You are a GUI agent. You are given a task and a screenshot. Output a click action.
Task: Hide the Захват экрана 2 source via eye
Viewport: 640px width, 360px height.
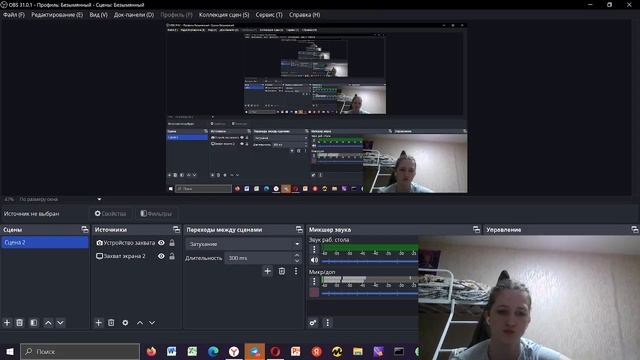pos(161,256)
